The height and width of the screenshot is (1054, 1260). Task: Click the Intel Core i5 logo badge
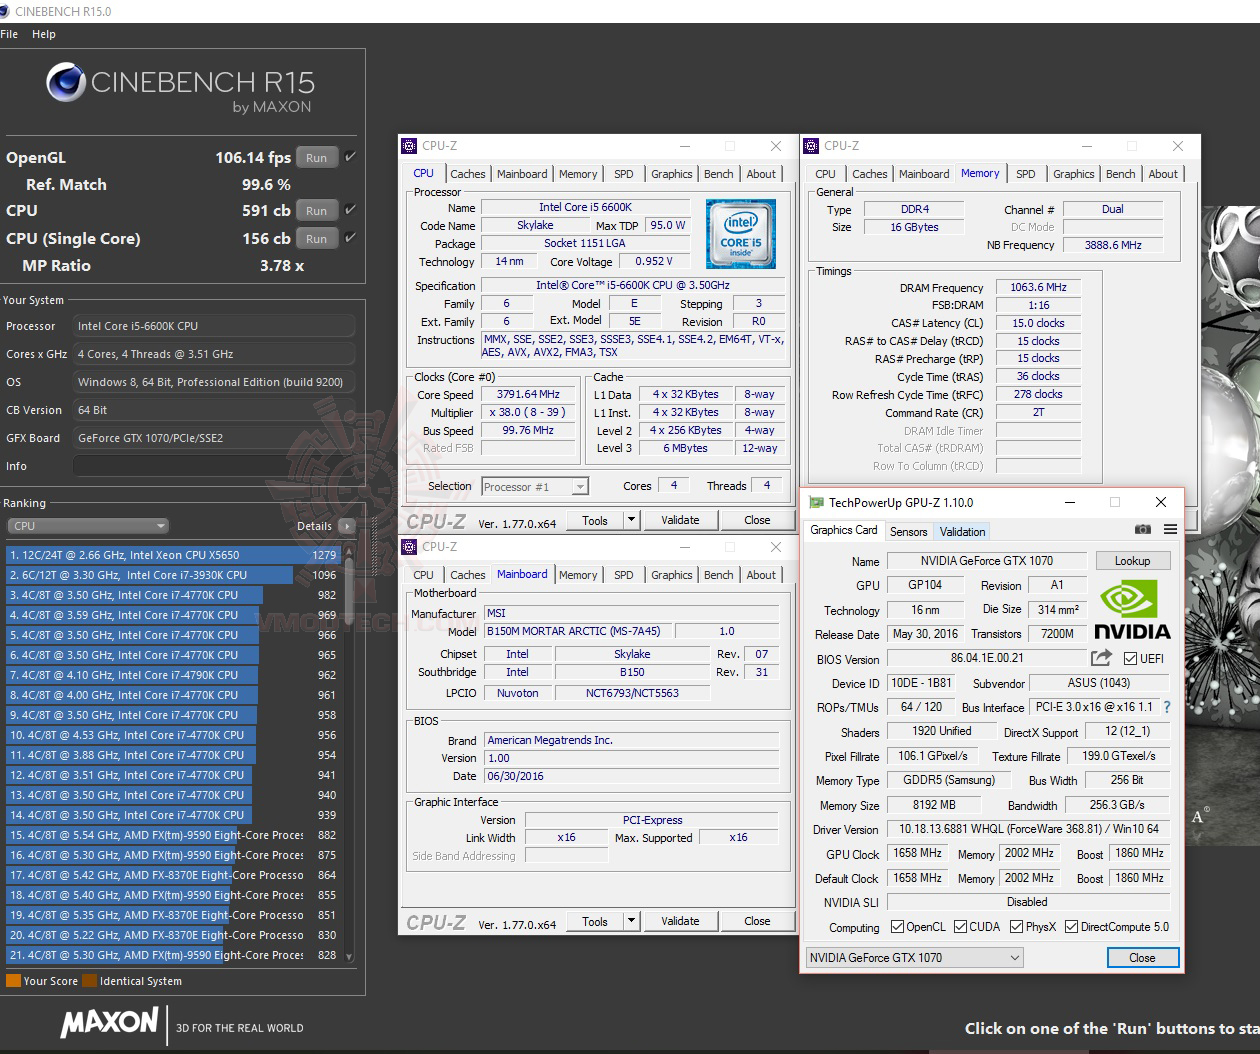[741, 233]
